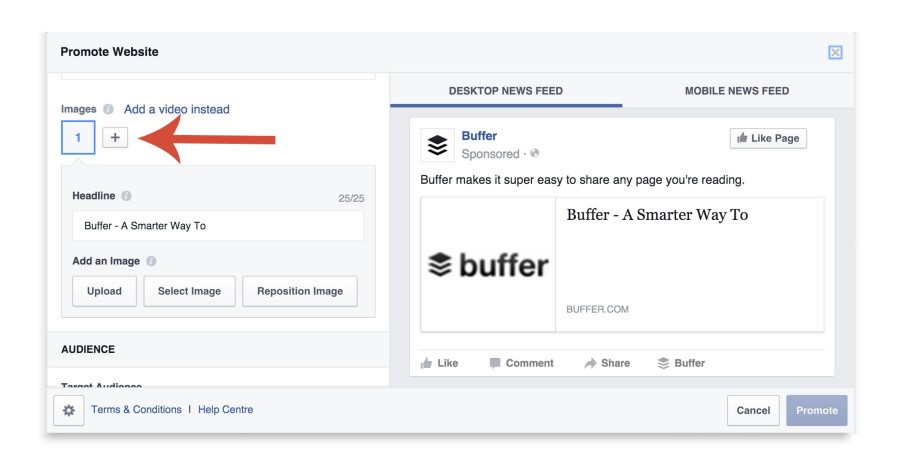Click the Add a video instead link

(177, 109)
